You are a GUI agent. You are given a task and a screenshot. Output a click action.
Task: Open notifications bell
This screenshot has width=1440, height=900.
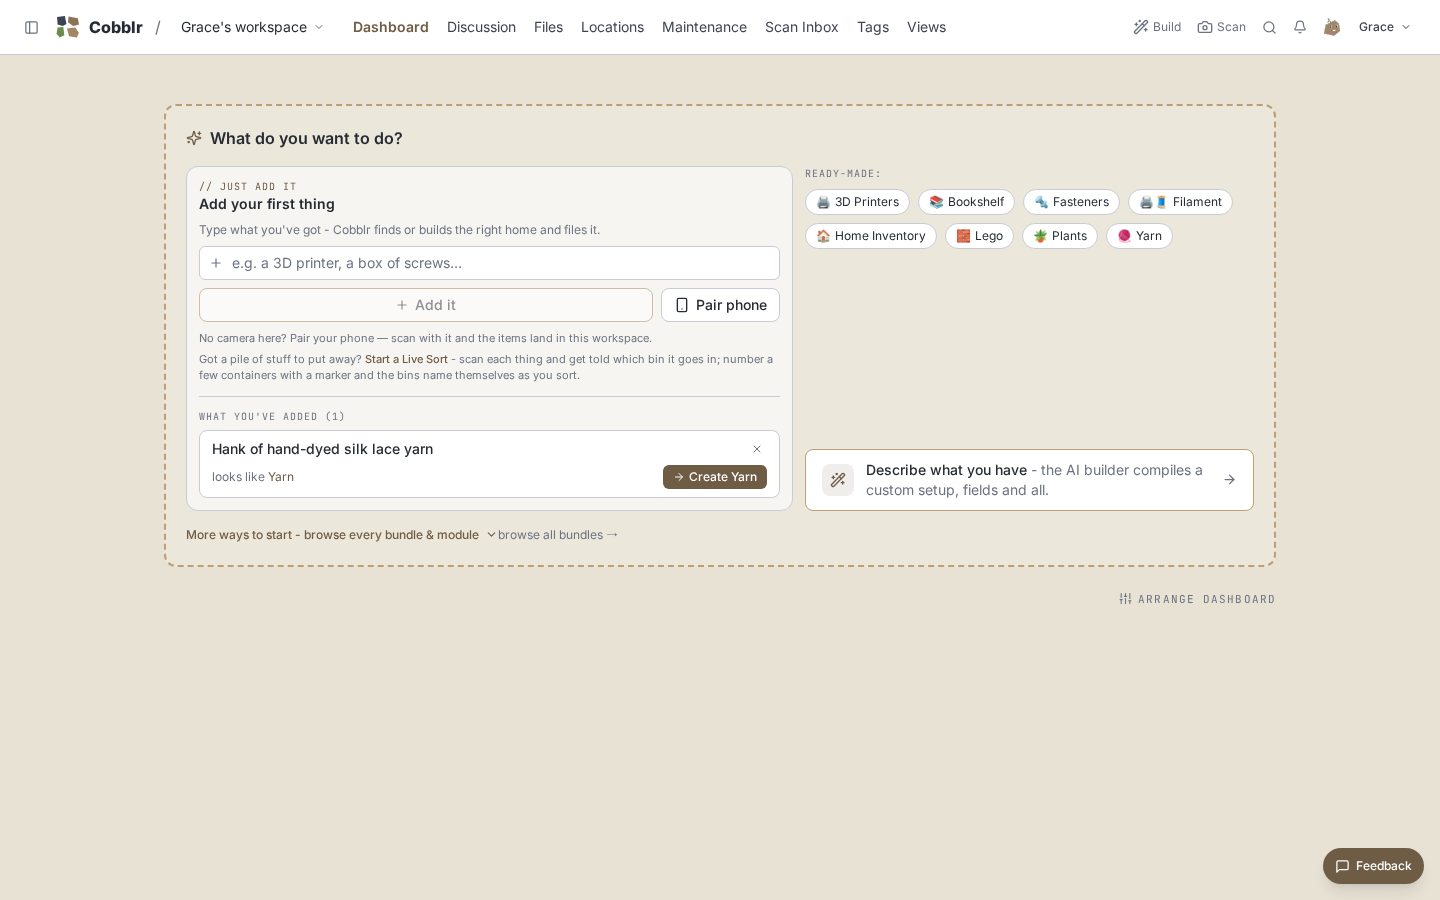pyautogui.click(x=1300, y=27)
